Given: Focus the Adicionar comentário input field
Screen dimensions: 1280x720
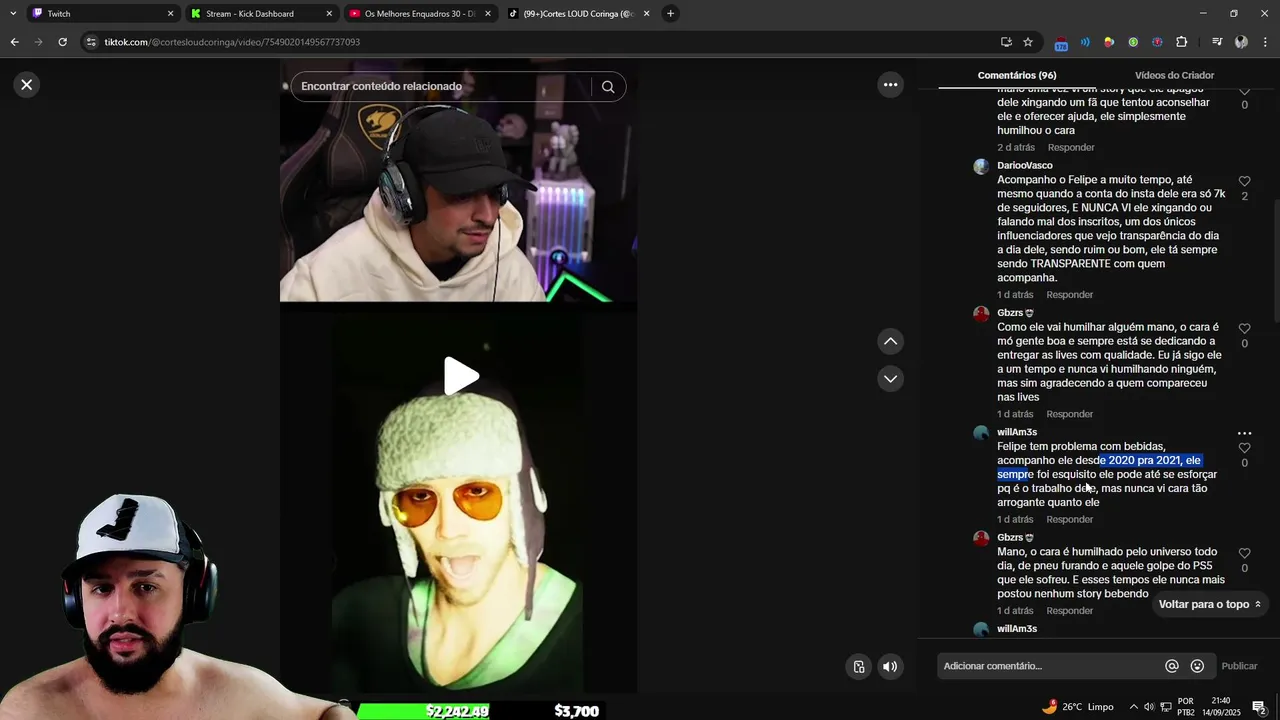Looking at the screenshot, I should click(1049, 666).
